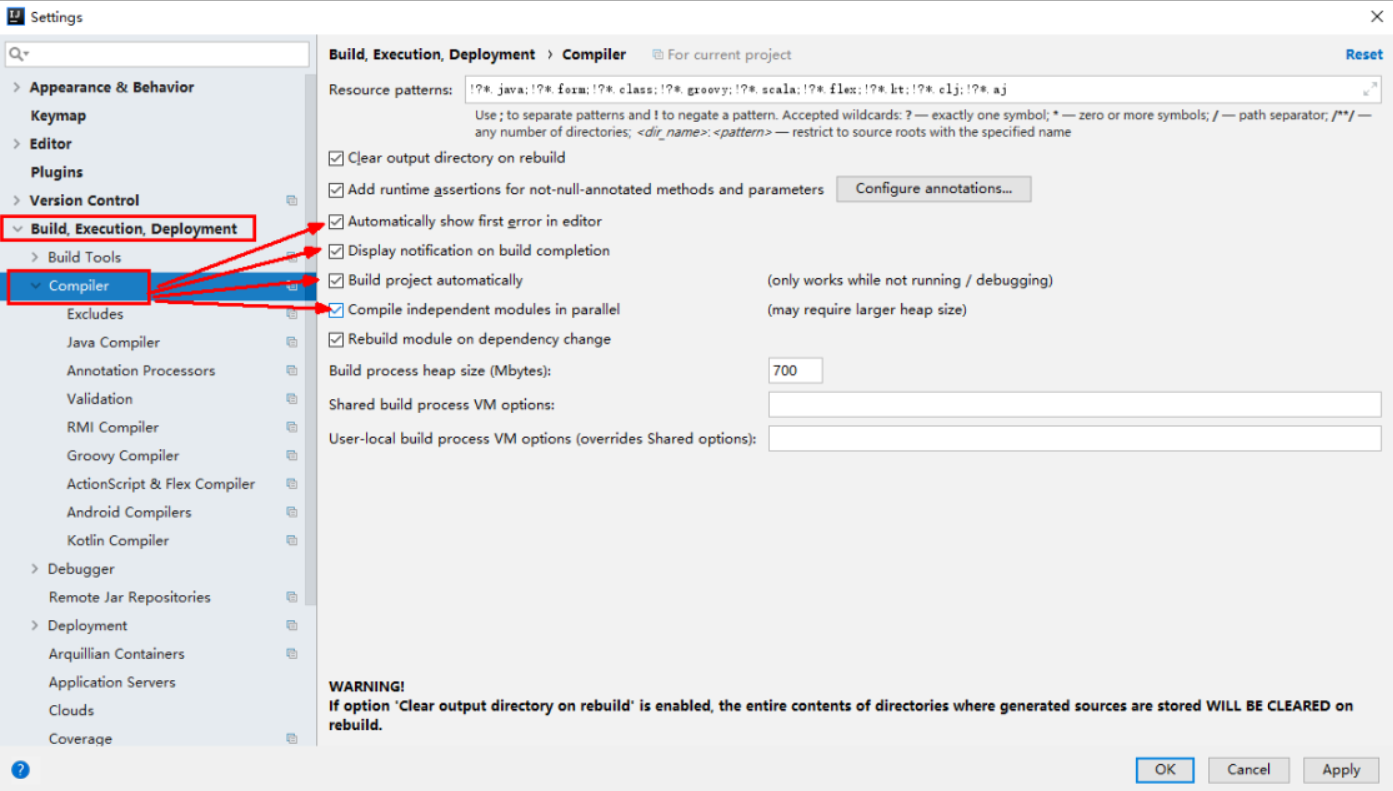Click the 'For current project' label
The height and width of the screenshot is (791, 1393).
point(729,55)
